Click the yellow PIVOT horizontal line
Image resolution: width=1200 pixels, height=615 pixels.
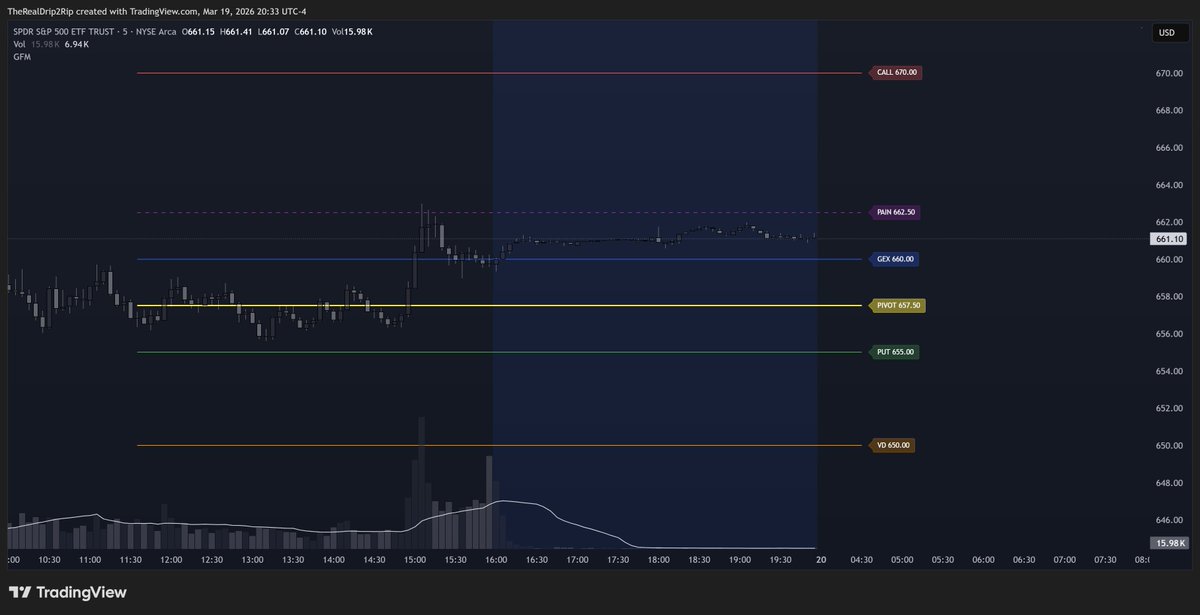[498, 305]
